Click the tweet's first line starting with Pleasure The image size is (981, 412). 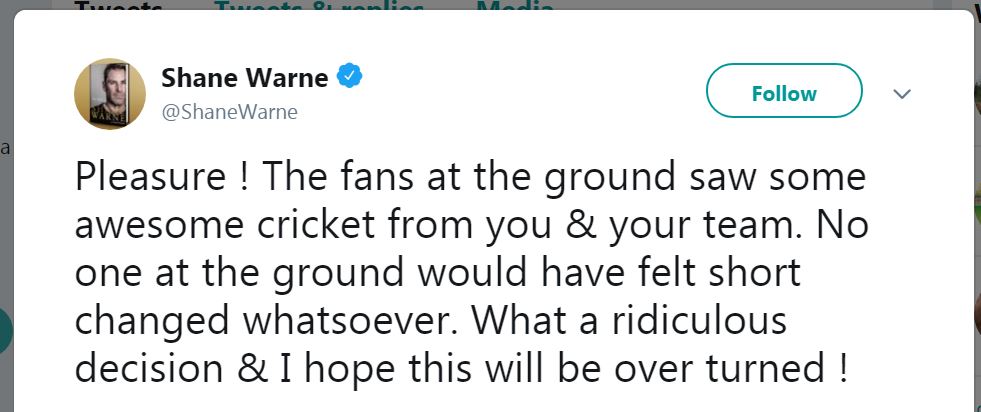pyautogui.click(x=470, y=179)
